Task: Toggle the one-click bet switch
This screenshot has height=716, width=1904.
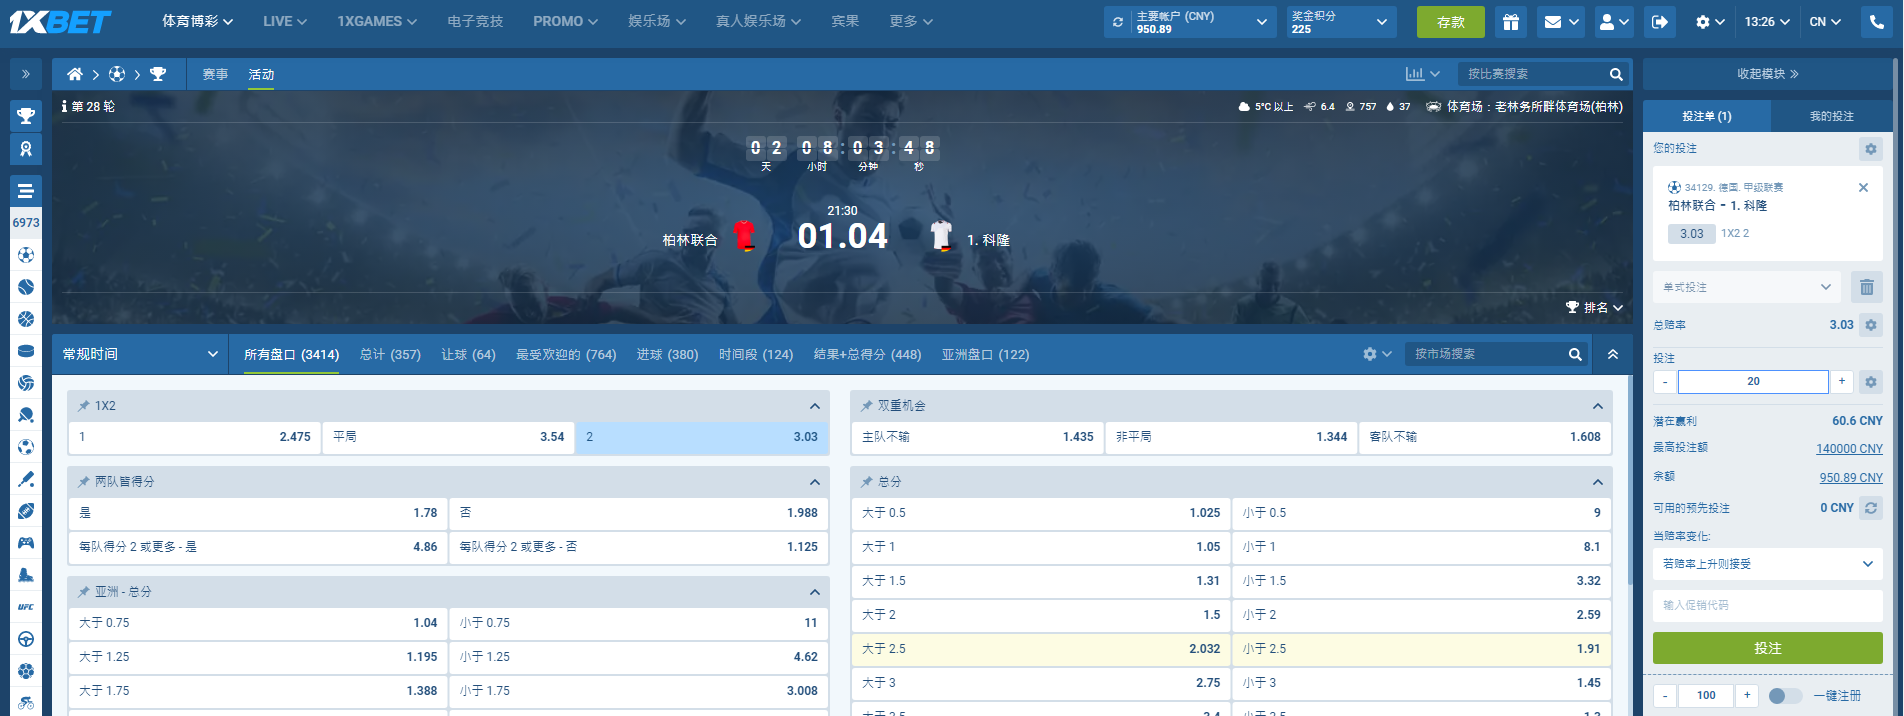Action: point(1784,696)
